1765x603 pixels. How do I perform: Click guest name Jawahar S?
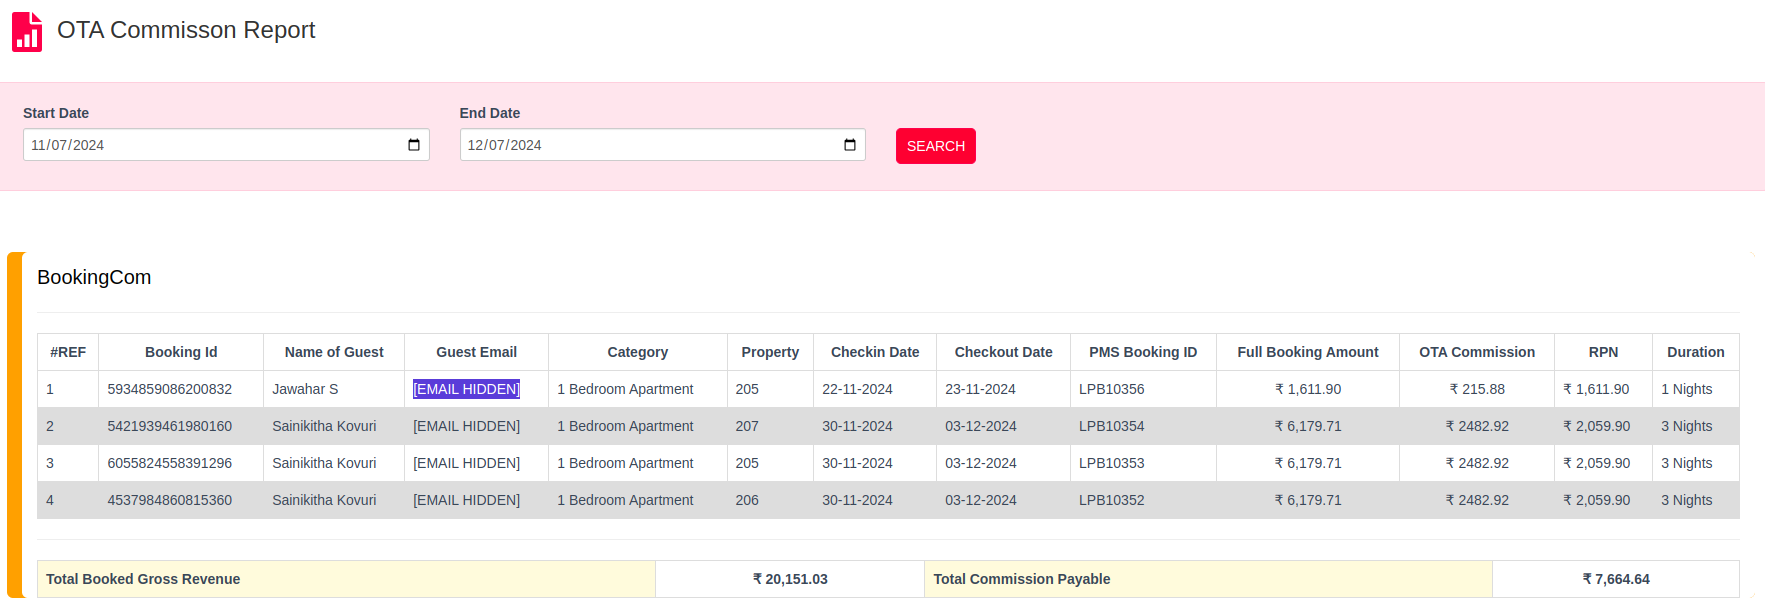[305, 389]
